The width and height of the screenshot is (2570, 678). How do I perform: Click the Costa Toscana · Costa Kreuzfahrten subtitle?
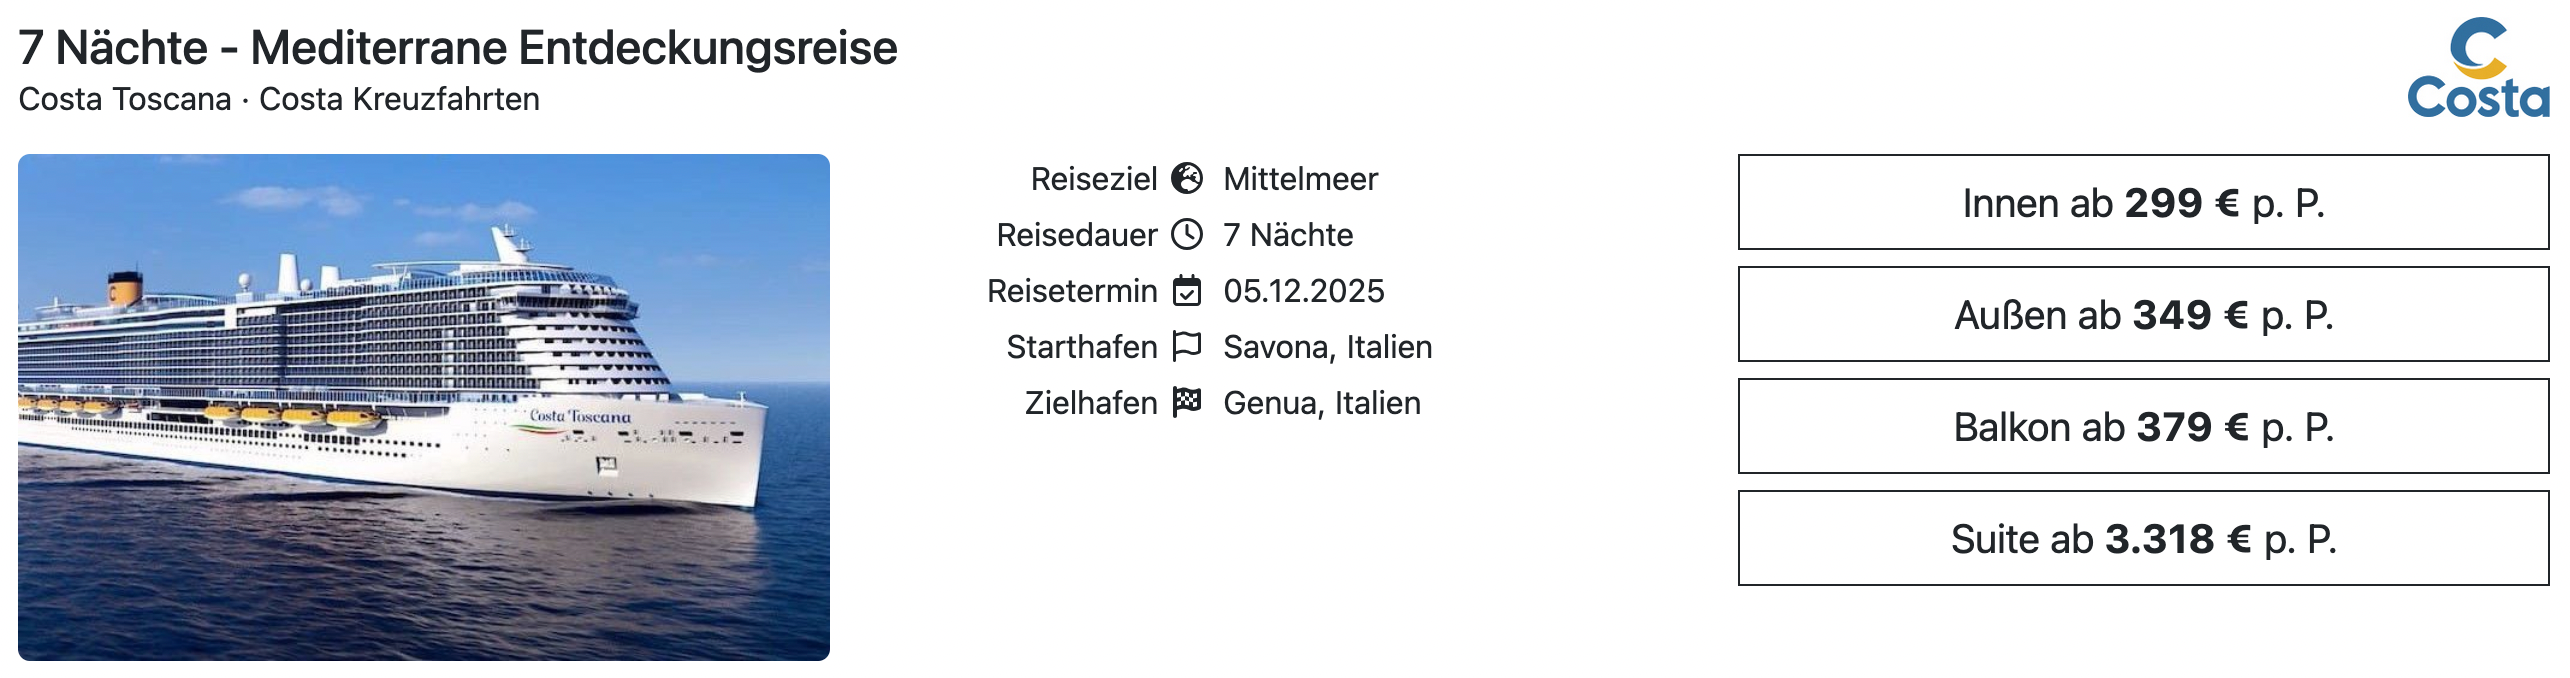279,100
